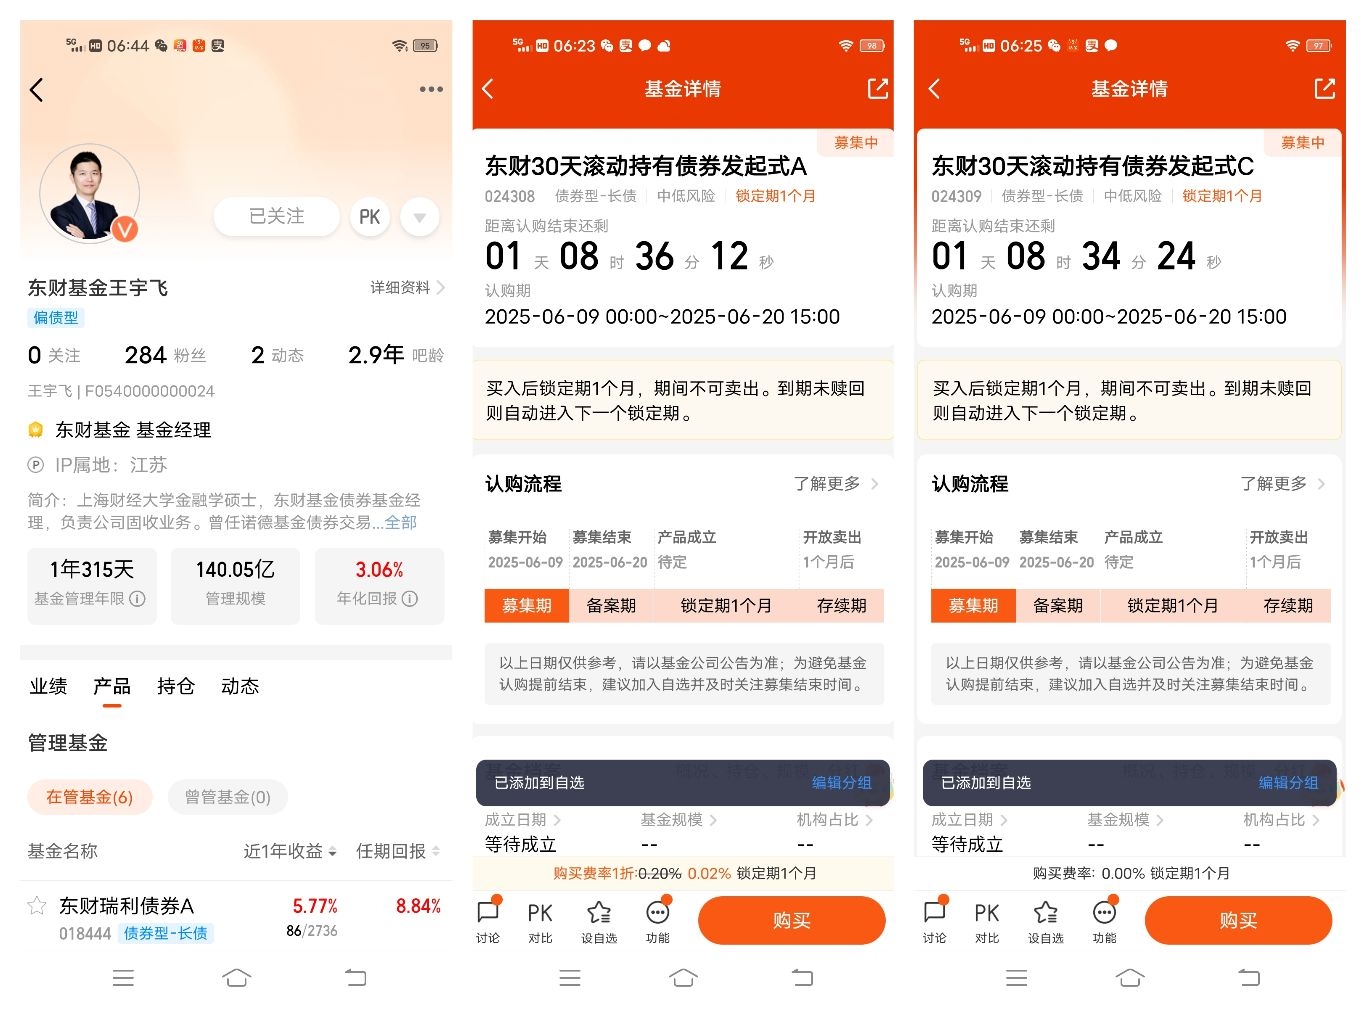Viewport: 1365px width, 1024px height.
Task: Select 在管基金(6) filter chip
Action: [x=89, y=797]
